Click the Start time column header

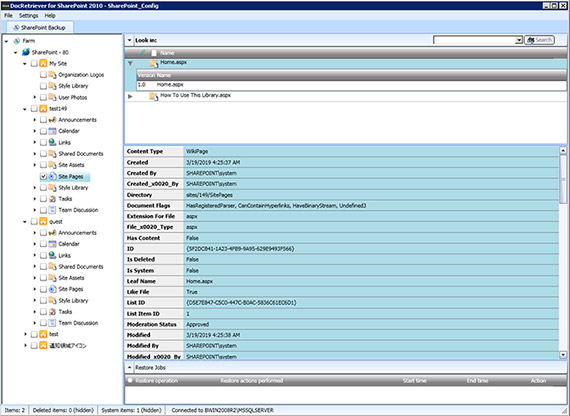click(414, 381)
